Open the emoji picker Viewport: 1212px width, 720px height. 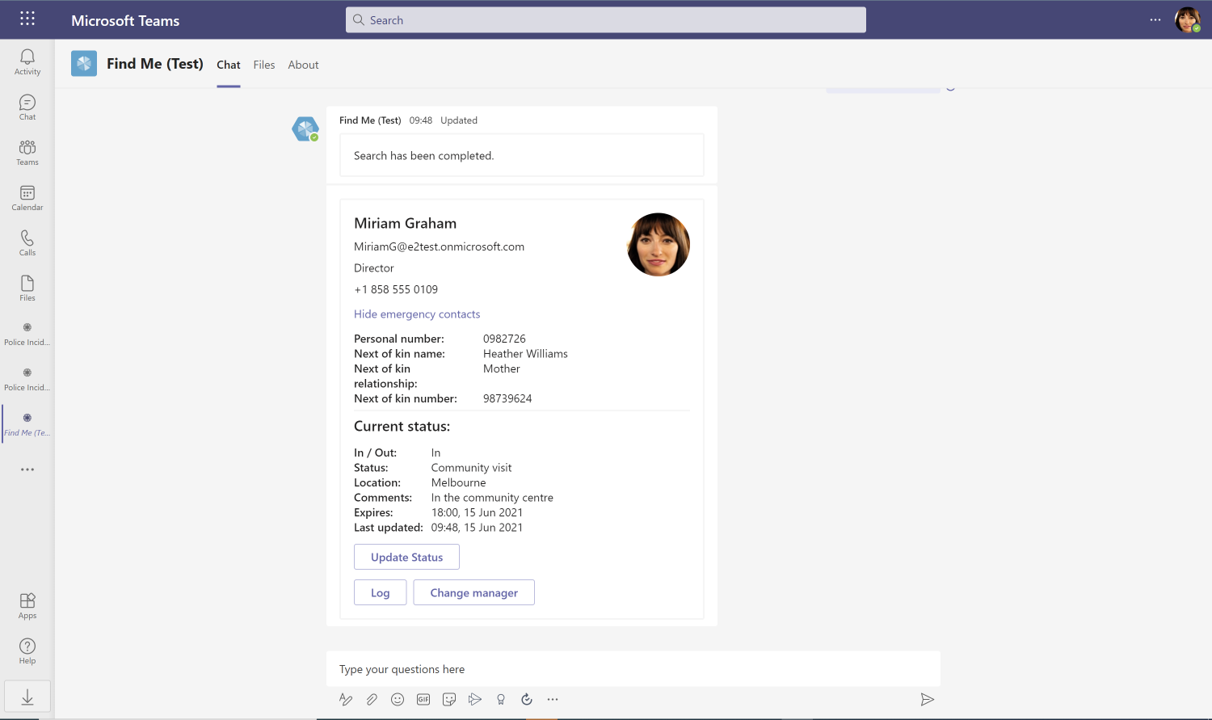[398, 700]
